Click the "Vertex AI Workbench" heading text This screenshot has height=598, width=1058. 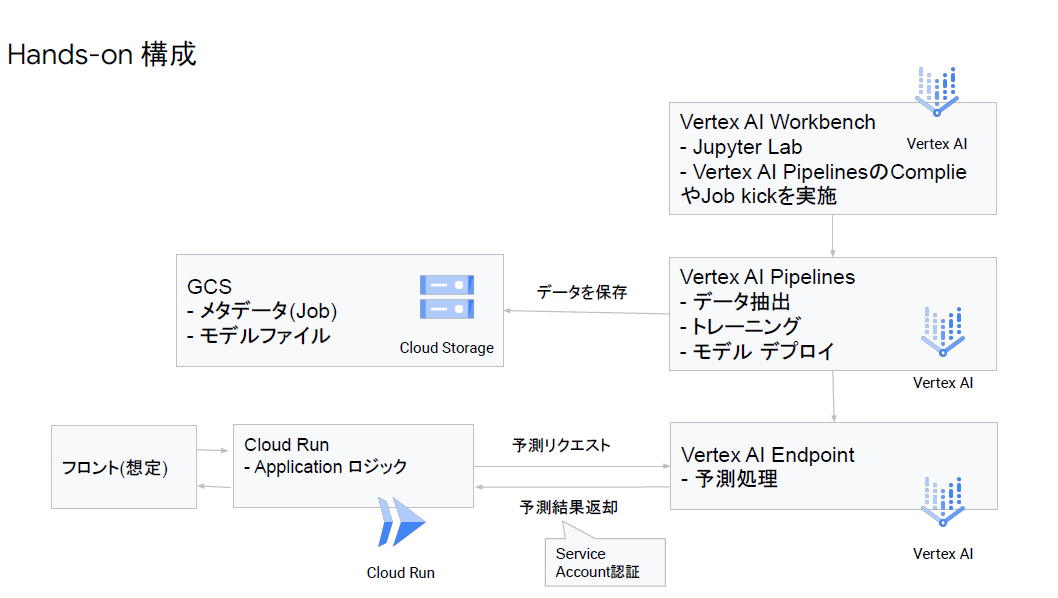[777, 123]
